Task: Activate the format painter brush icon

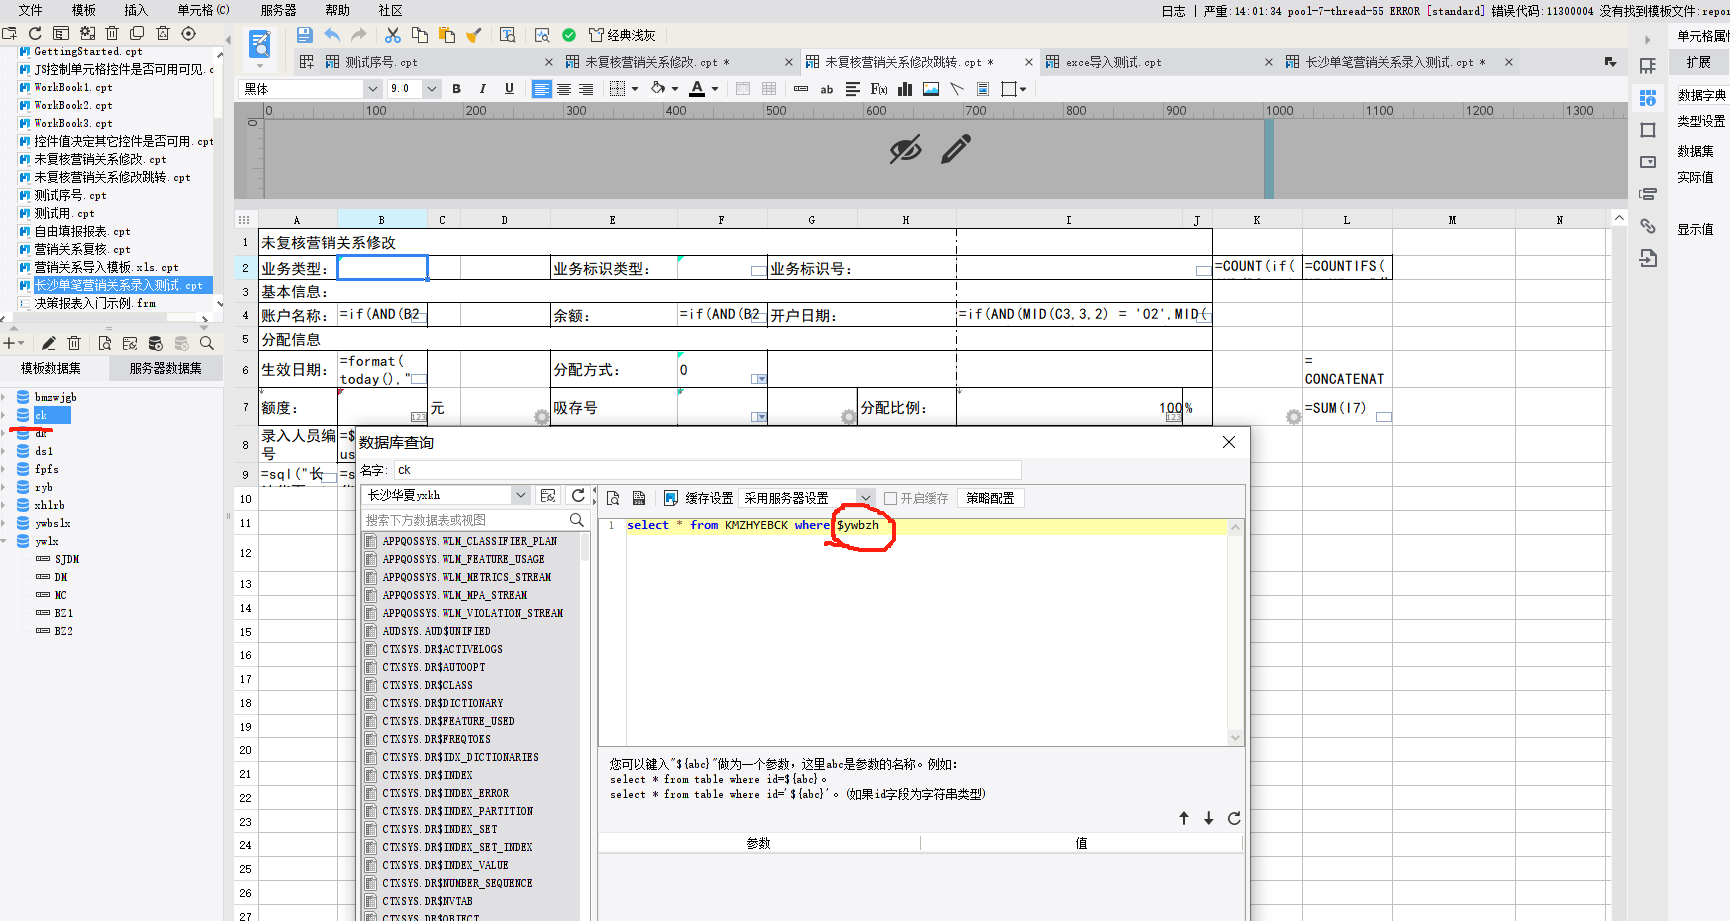Action: tap(474, 35)
